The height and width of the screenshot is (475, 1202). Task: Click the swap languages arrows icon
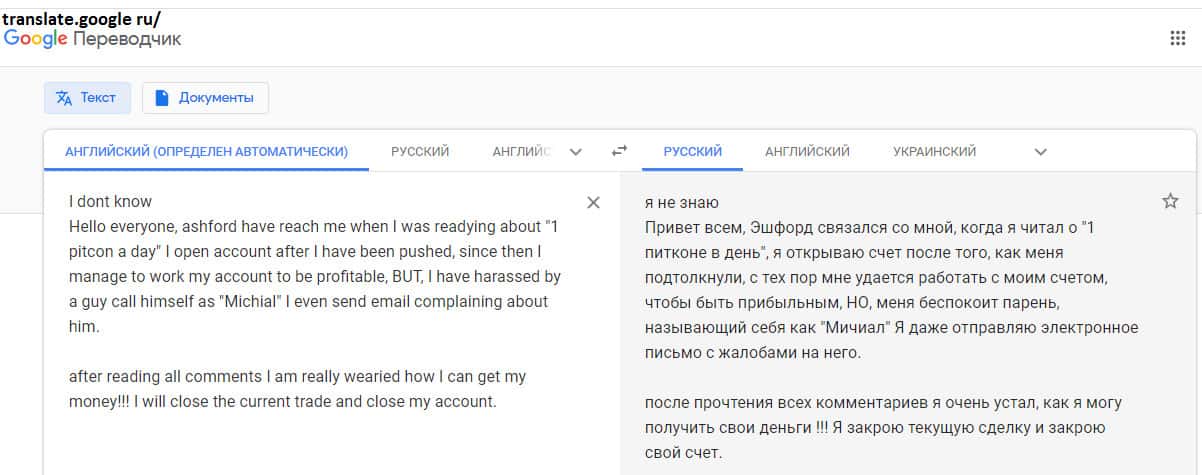tap(619, 152)
